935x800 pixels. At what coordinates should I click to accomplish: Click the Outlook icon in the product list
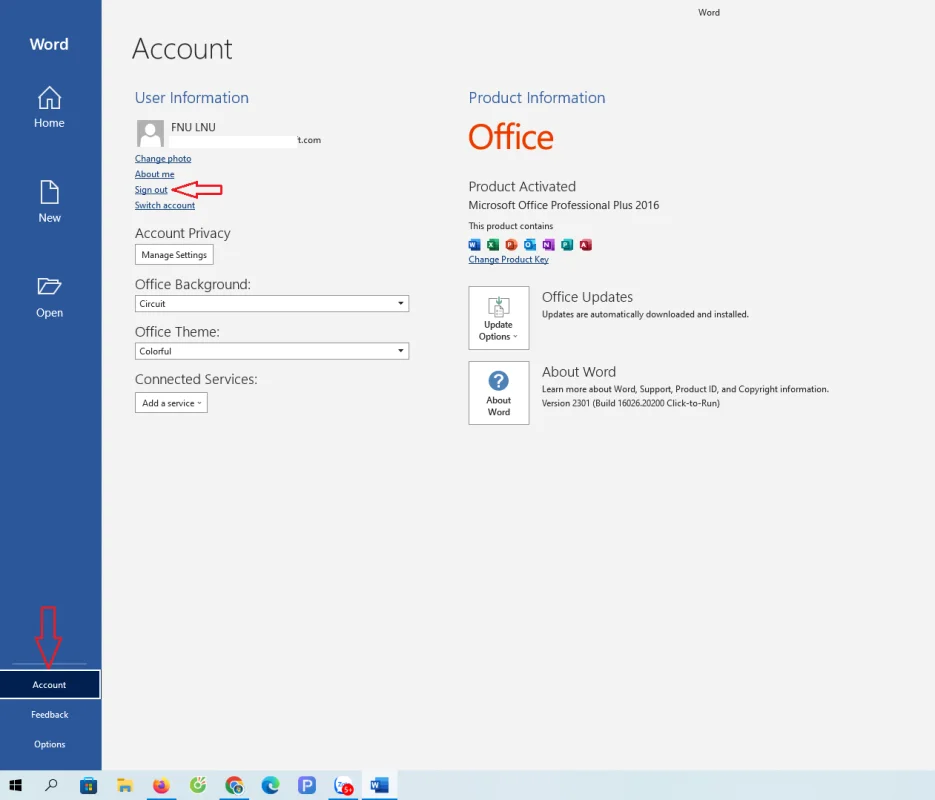(x=528, y=244)
